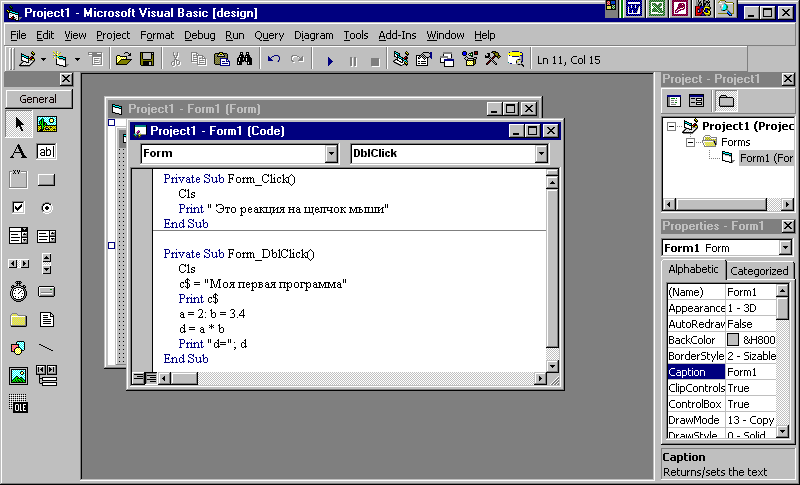This screenshot has width=800, height=485.
Task: Click Microsoft Excel icon in Office shortcut bar
Action: [657, 9]
